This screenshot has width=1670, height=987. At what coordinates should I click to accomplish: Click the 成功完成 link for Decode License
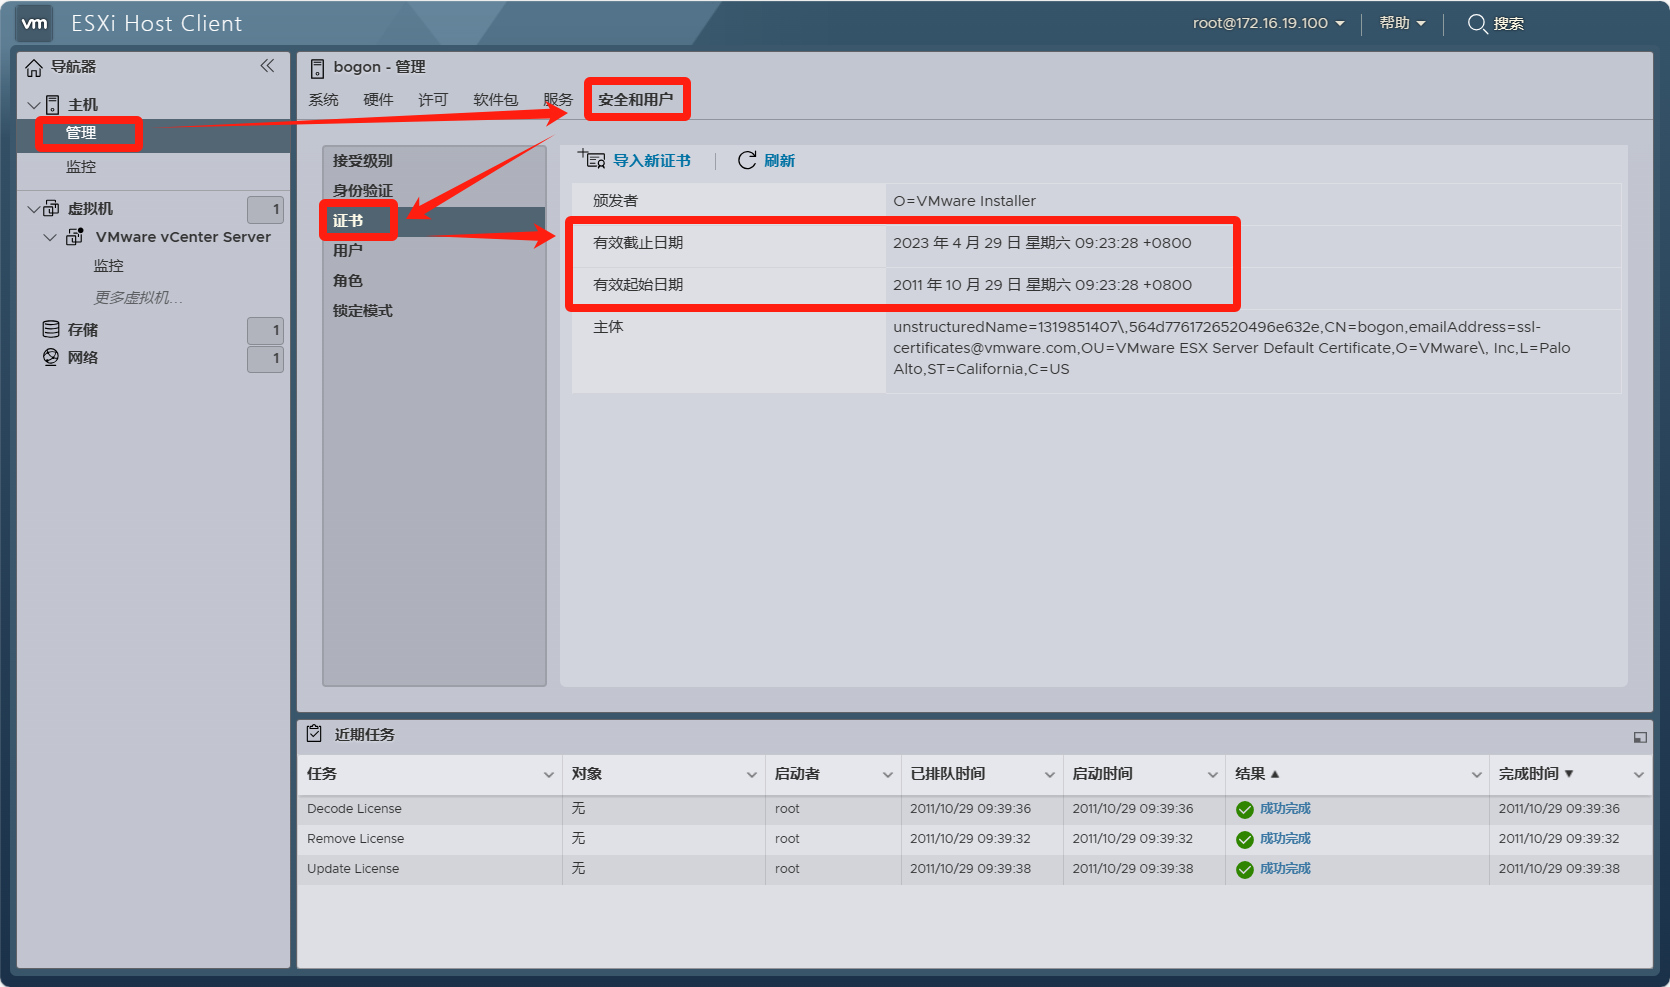coord(1285,809)
